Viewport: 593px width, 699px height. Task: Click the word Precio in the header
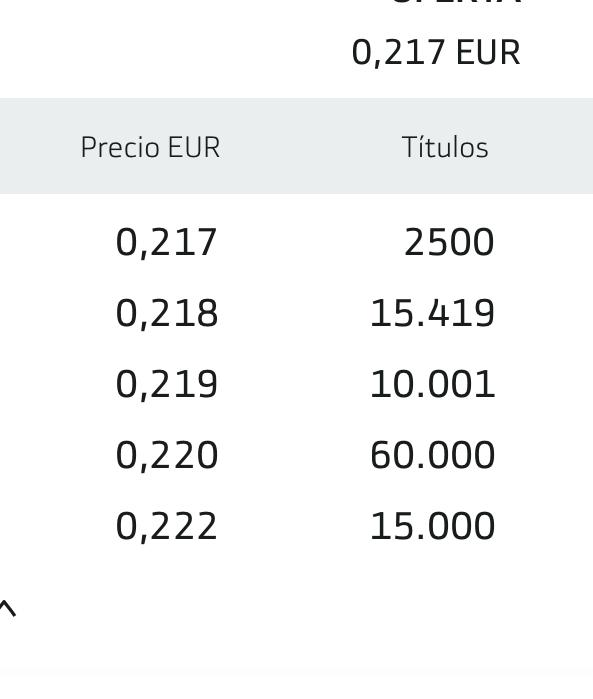(x=120, y=147)
